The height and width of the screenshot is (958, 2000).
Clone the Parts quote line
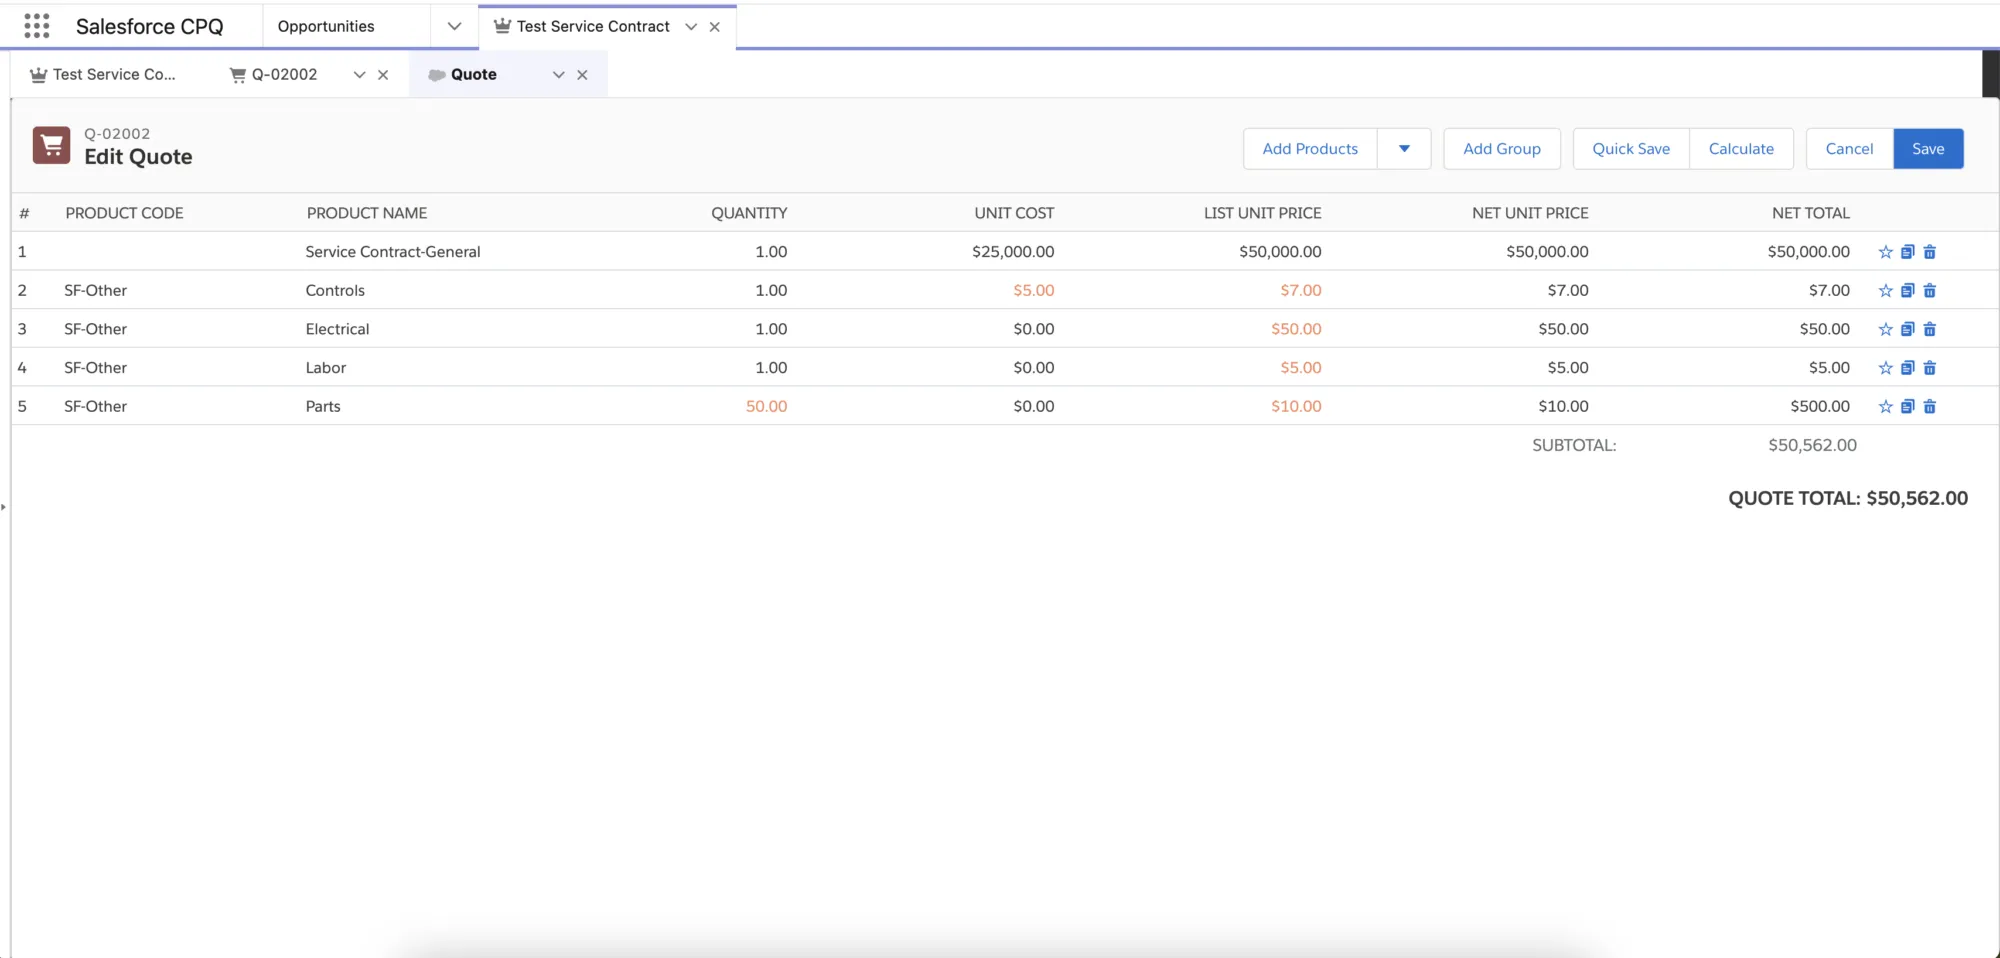click(1907, 407)
